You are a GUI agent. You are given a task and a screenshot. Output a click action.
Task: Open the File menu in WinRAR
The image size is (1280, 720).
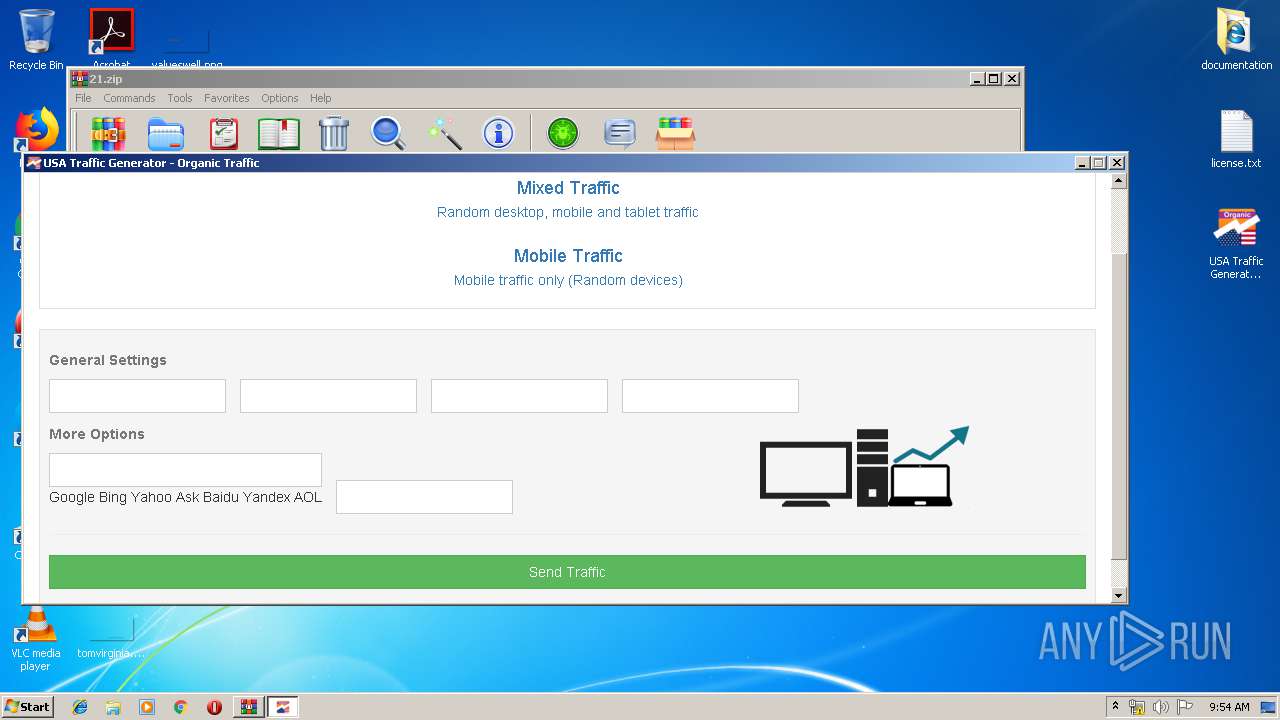83,98
